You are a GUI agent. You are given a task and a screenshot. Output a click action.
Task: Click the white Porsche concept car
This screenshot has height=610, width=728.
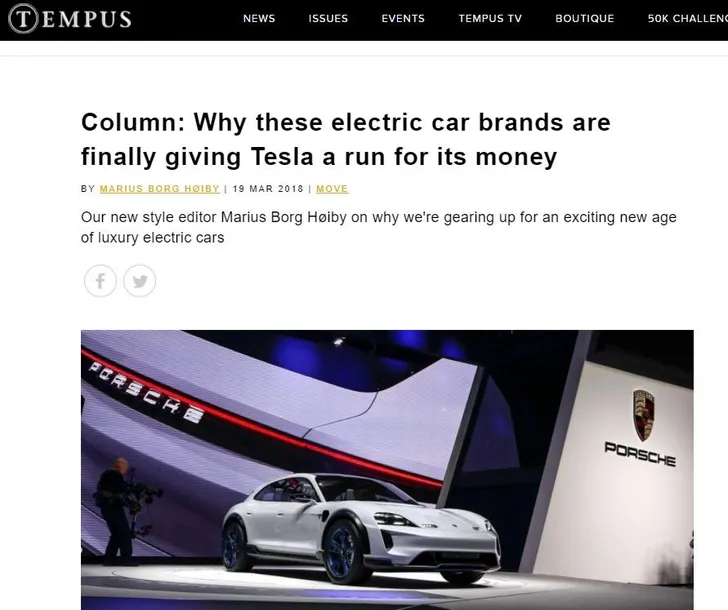361,528
